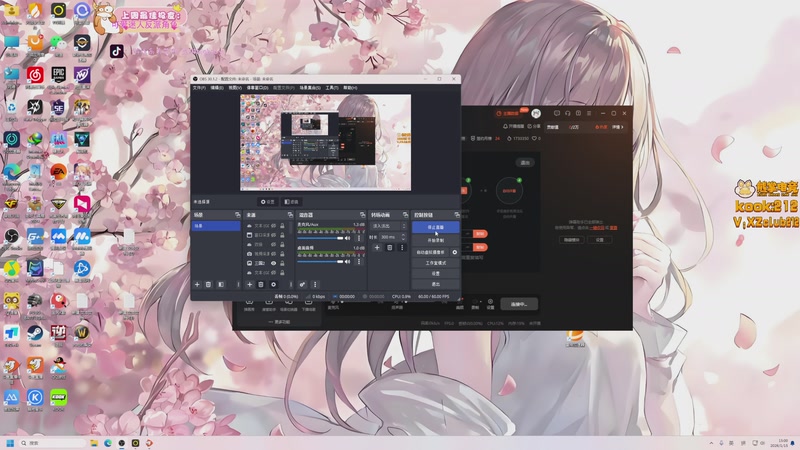Click Stop Streaming button in OBS
800x450 pixels.
(x=435, y=227)
